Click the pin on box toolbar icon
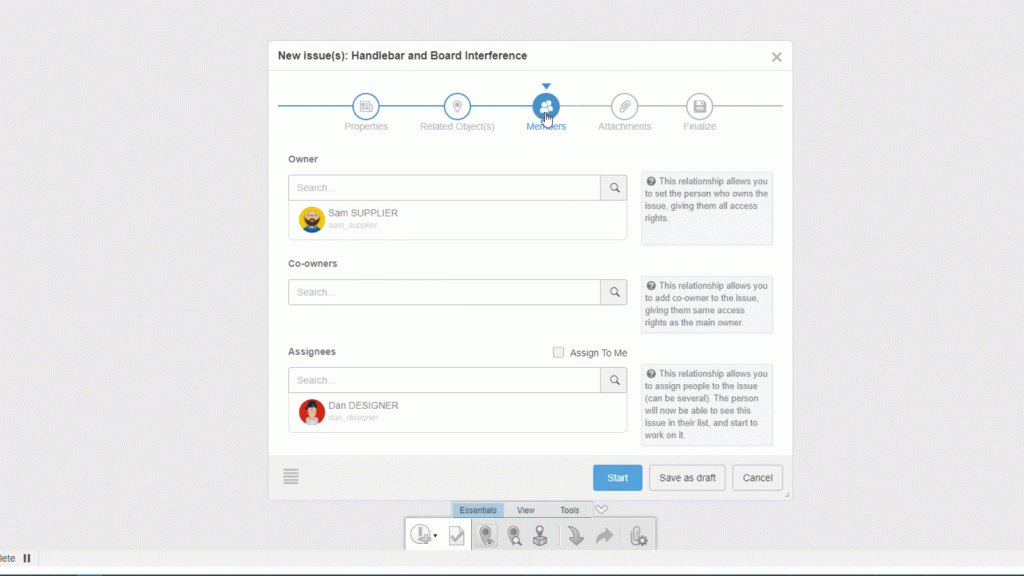Screen dimensions: 1024x576 click(540, 536)
